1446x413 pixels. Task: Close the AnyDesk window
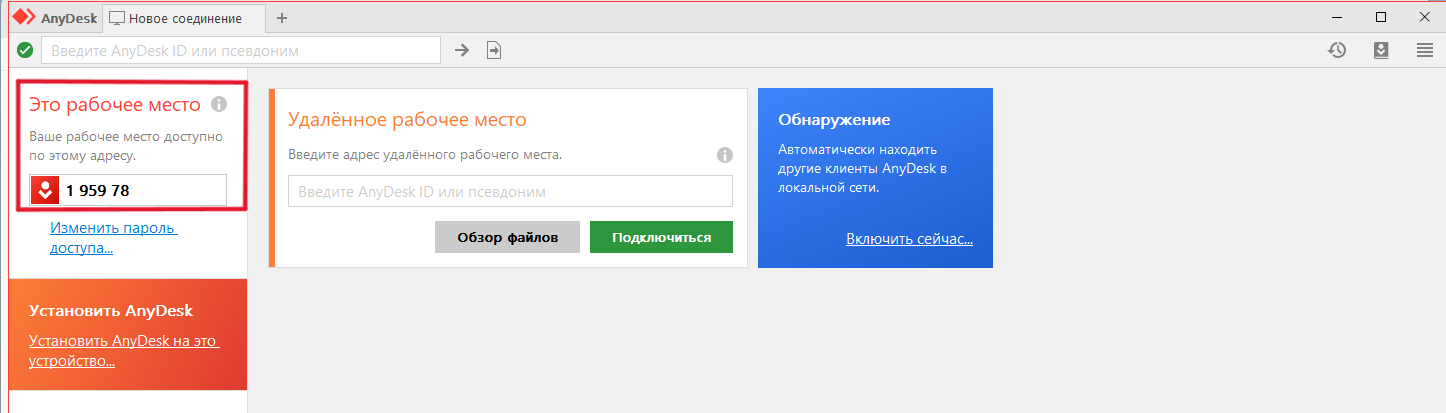tap(1424, 17)
